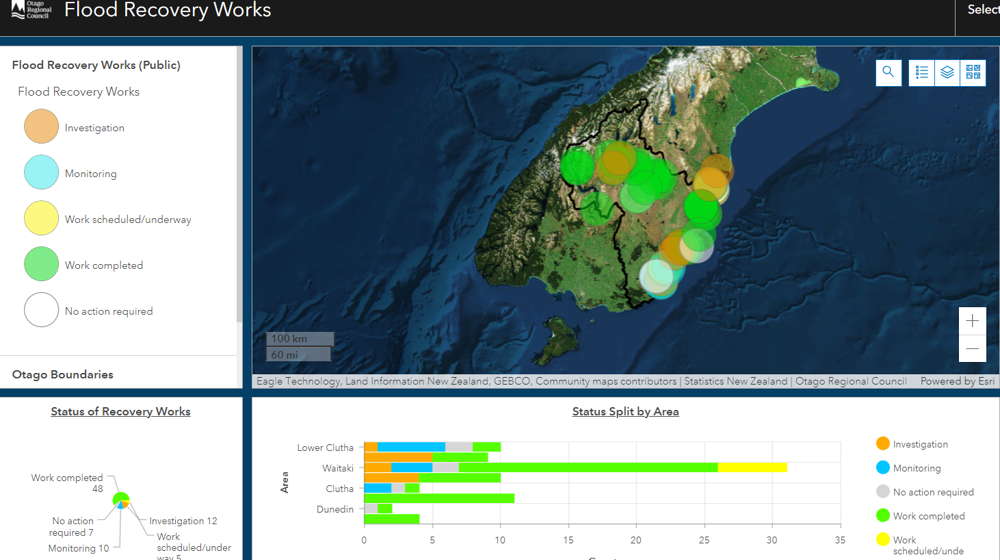Toggle Monitoring series in chart legend
Viewport: 1000px width, 560px height.
909,468
